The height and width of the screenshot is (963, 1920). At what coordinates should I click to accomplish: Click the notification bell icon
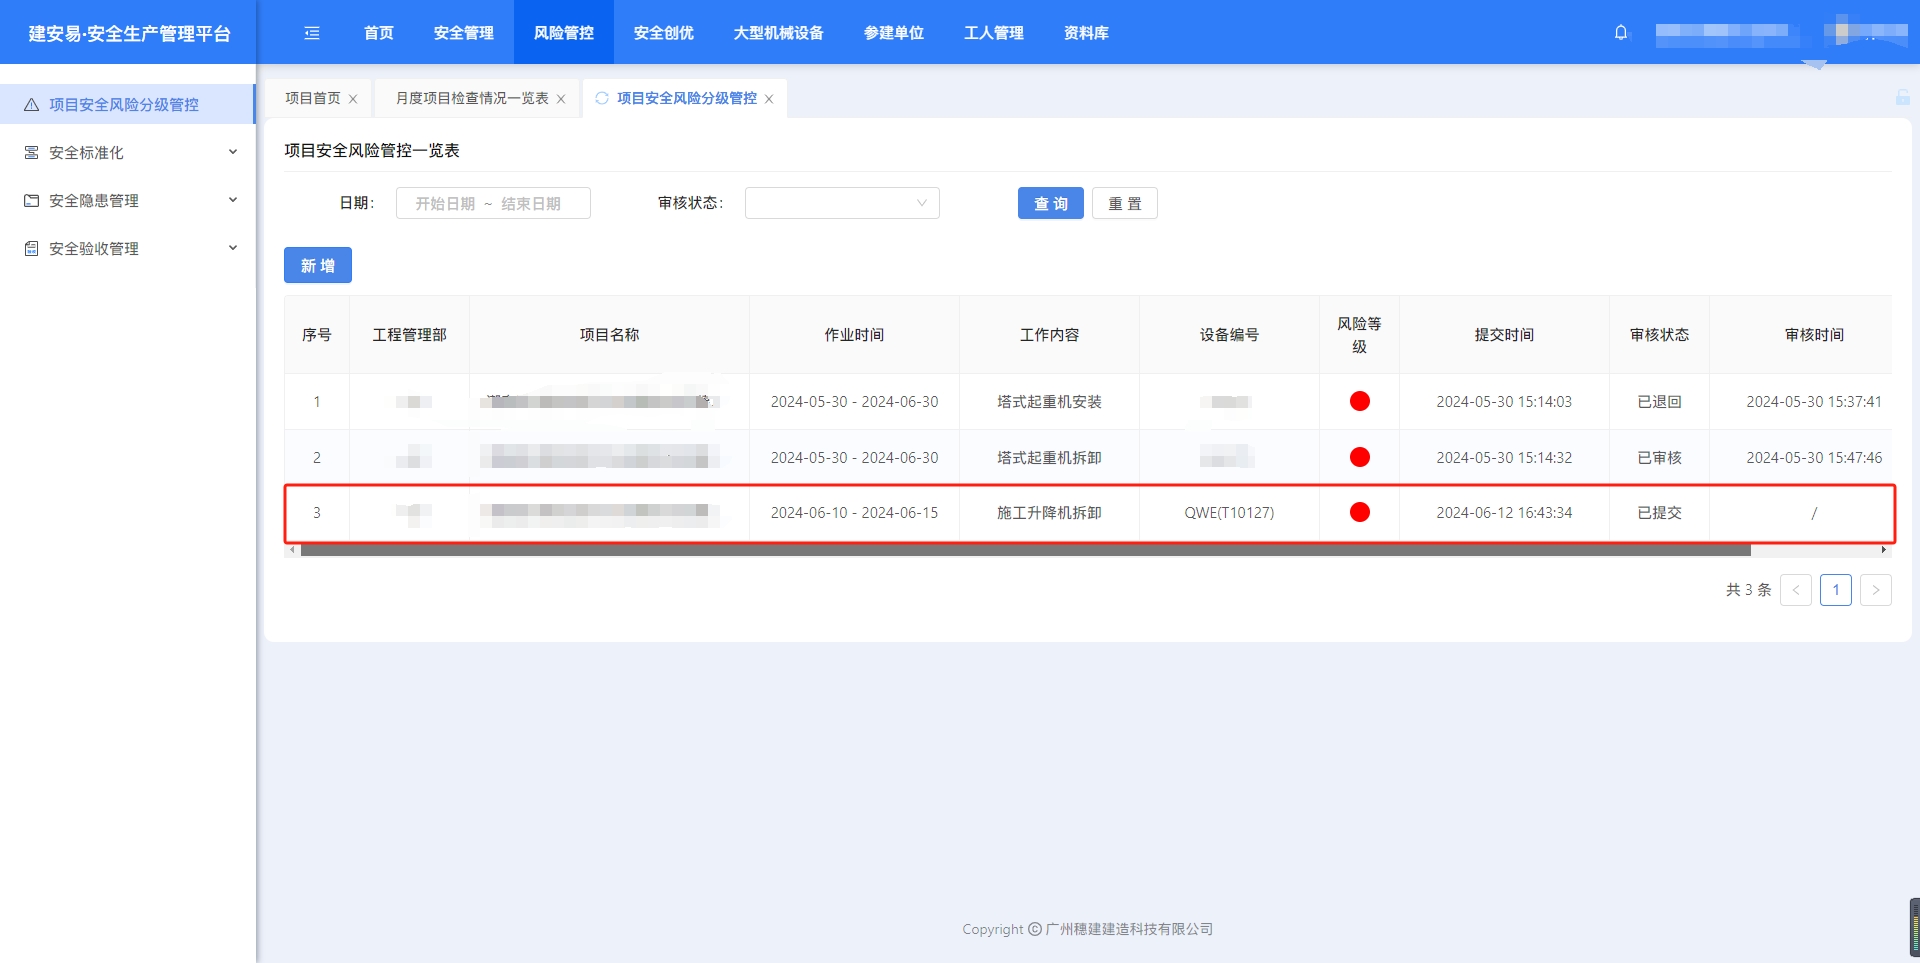pos(1621,32)
